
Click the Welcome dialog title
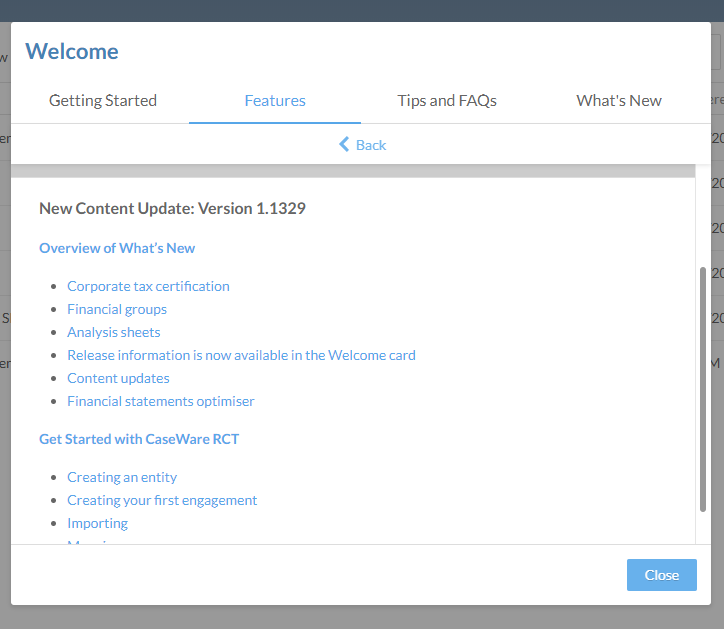click(x=72, y=52)
